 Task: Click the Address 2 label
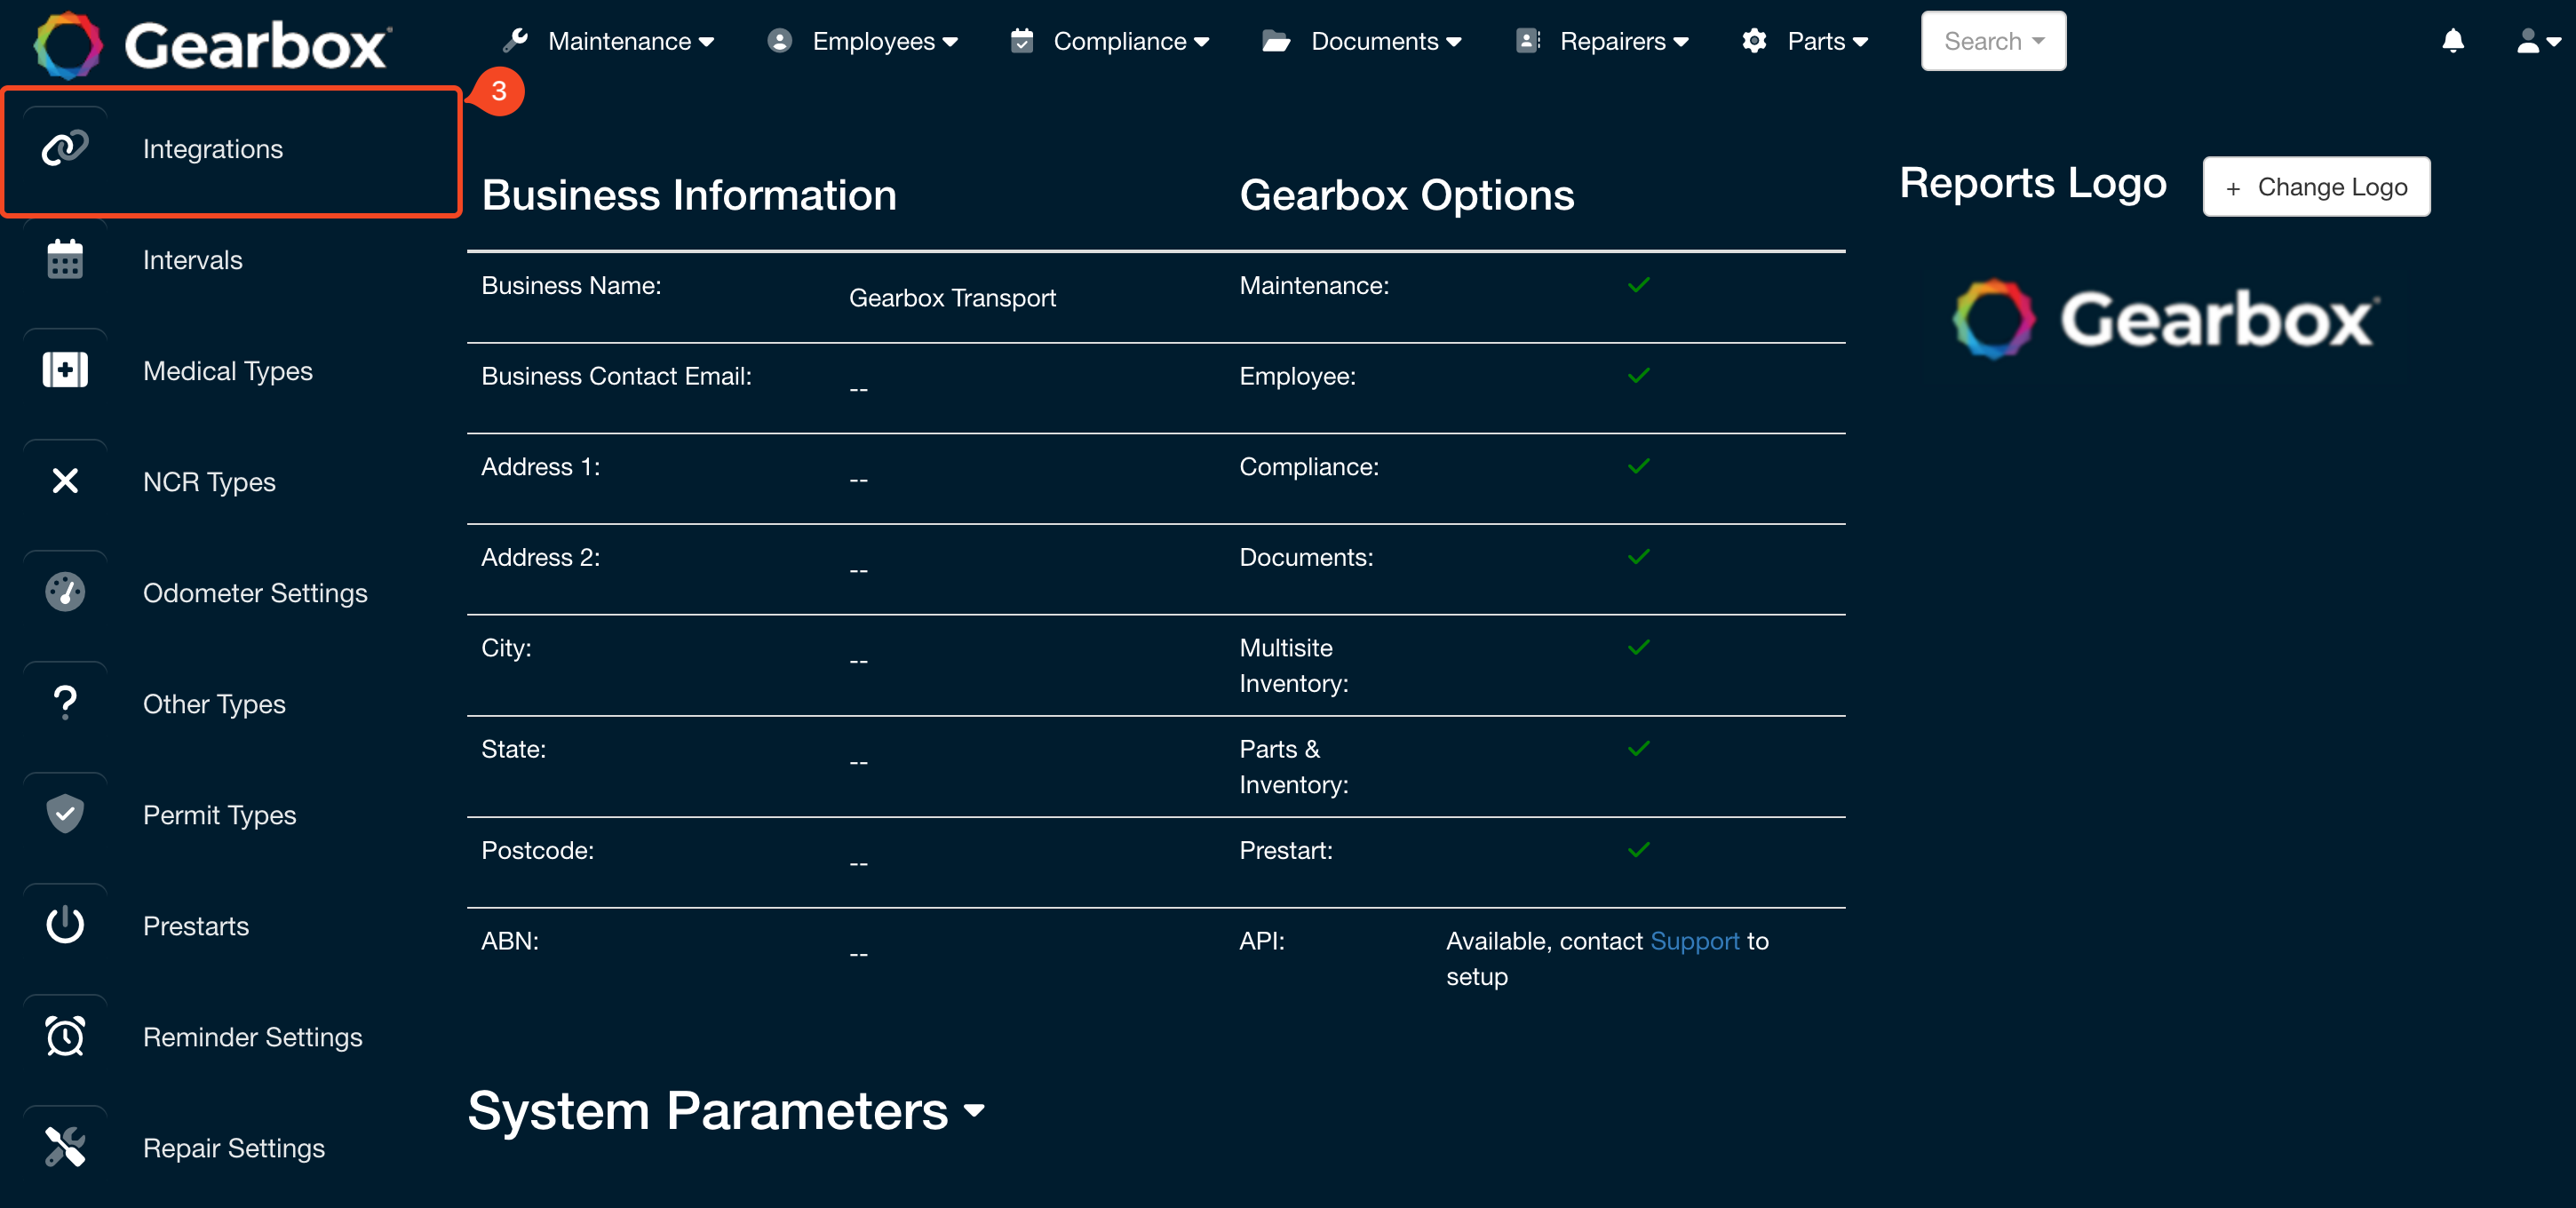[x=540, y=557]
